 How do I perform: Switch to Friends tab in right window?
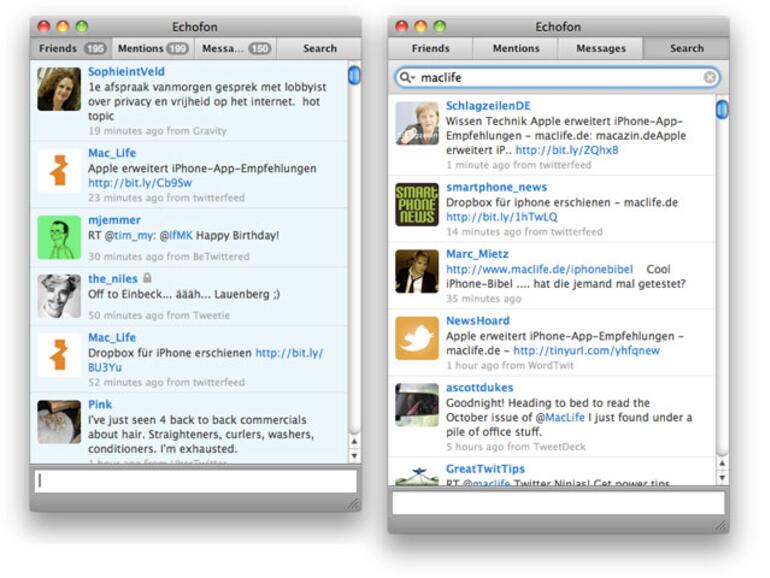(431, 49)
